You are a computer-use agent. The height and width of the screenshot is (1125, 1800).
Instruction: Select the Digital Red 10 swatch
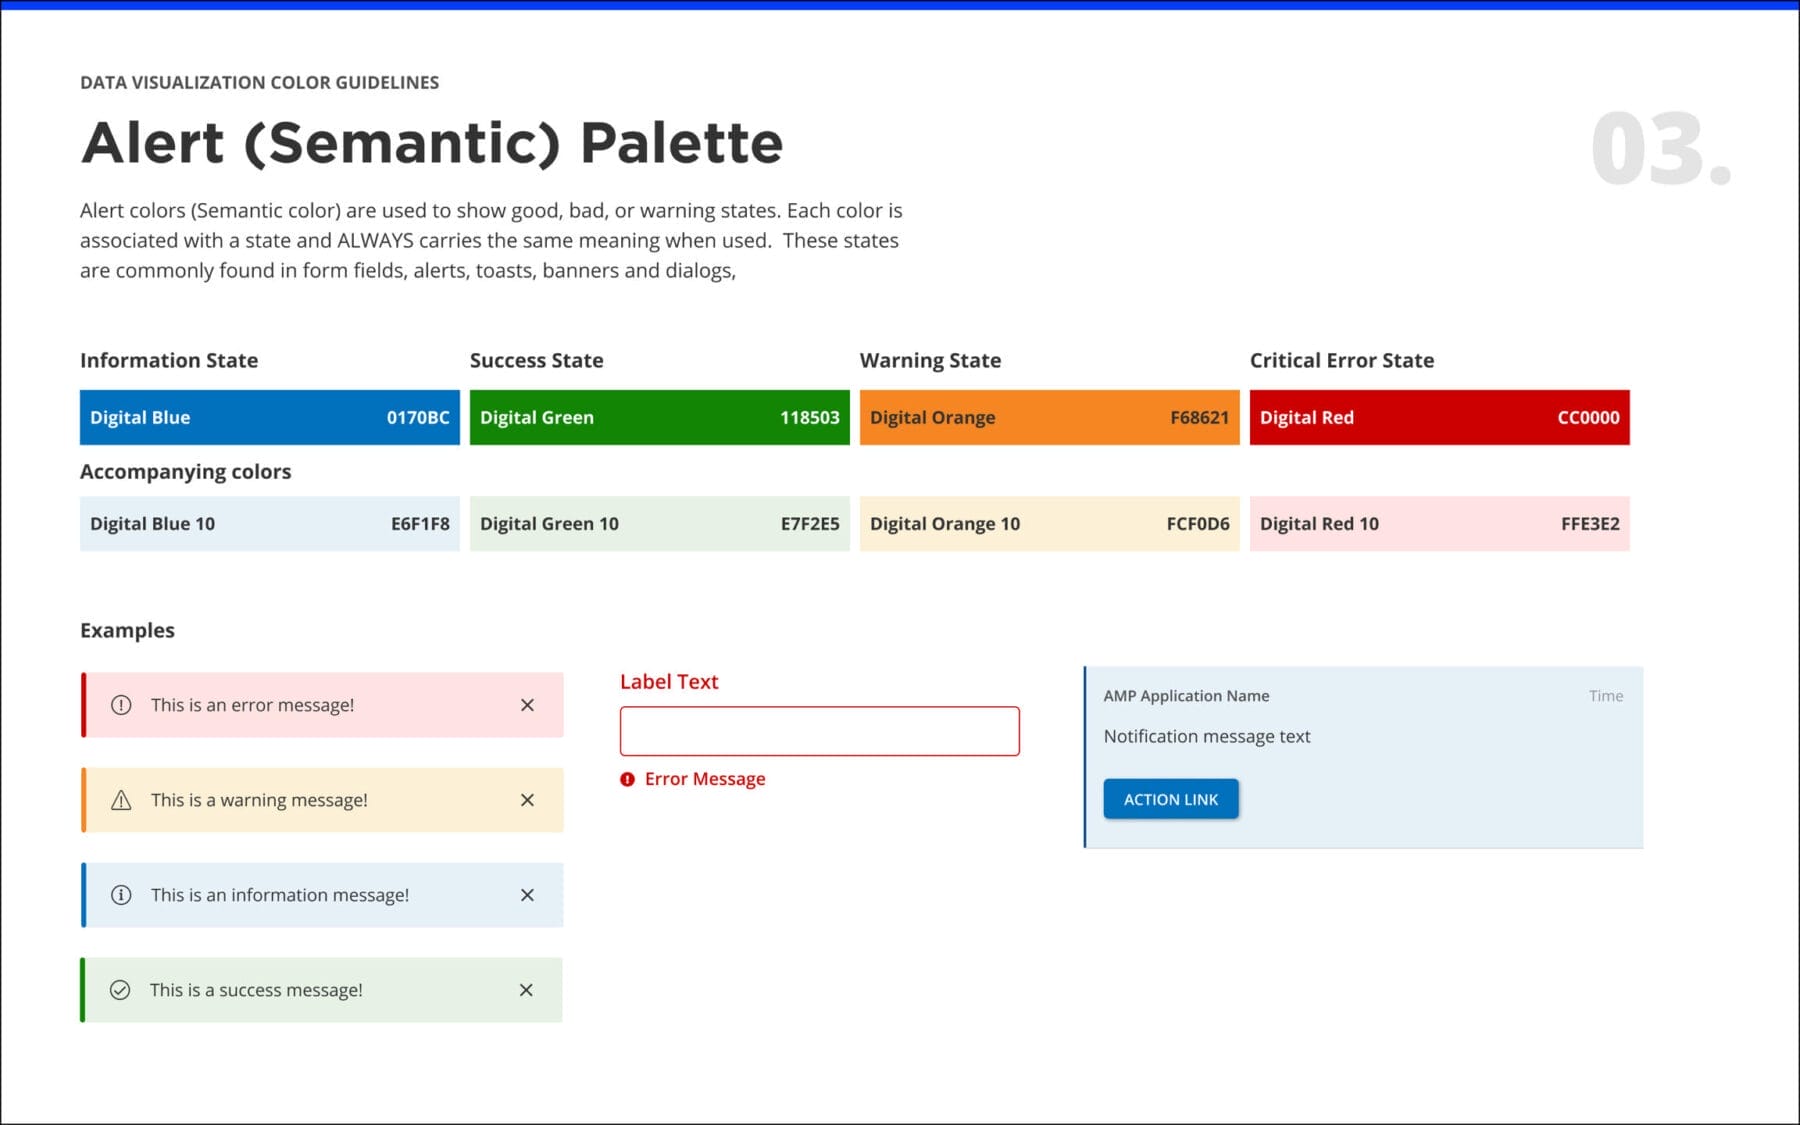pyautogui.click(x=1438, y=523)
